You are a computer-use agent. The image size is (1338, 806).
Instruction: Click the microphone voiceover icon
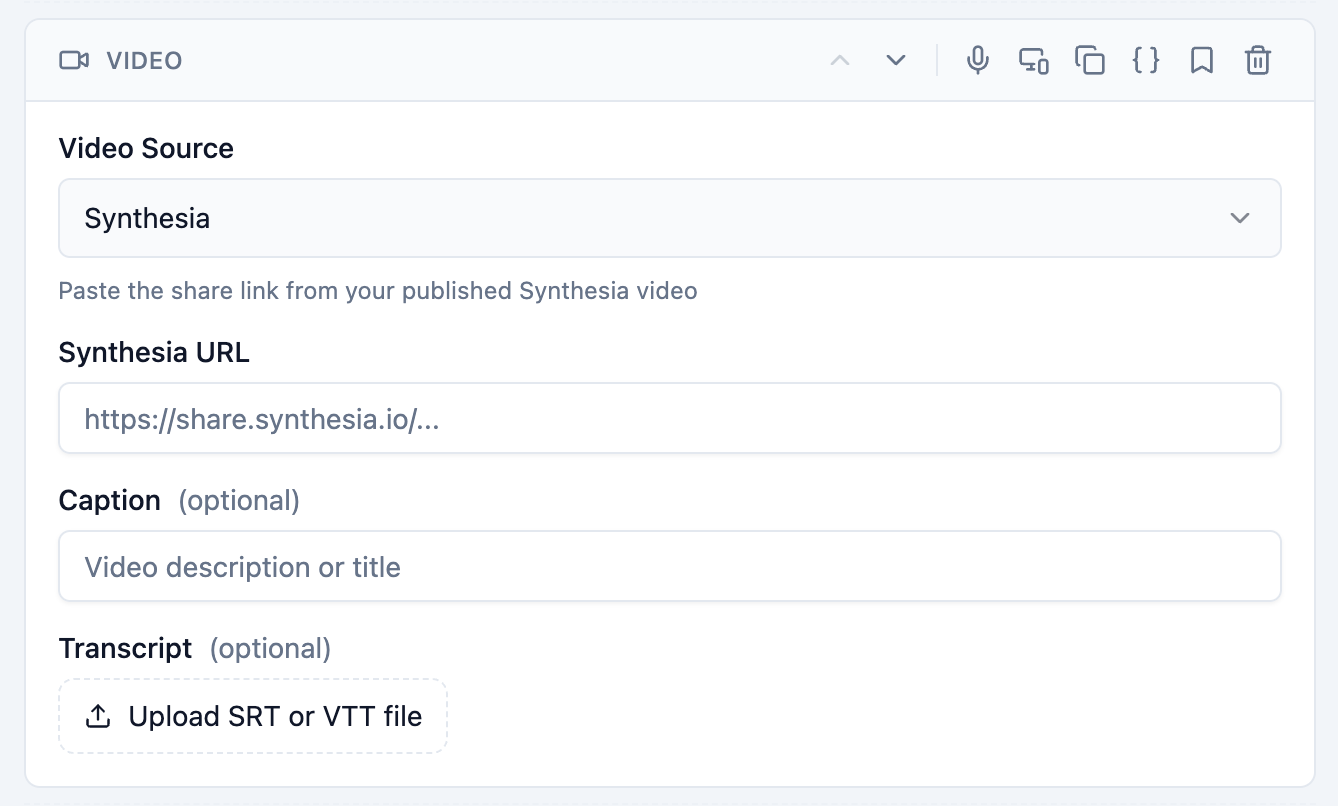(x=977, y=60)
